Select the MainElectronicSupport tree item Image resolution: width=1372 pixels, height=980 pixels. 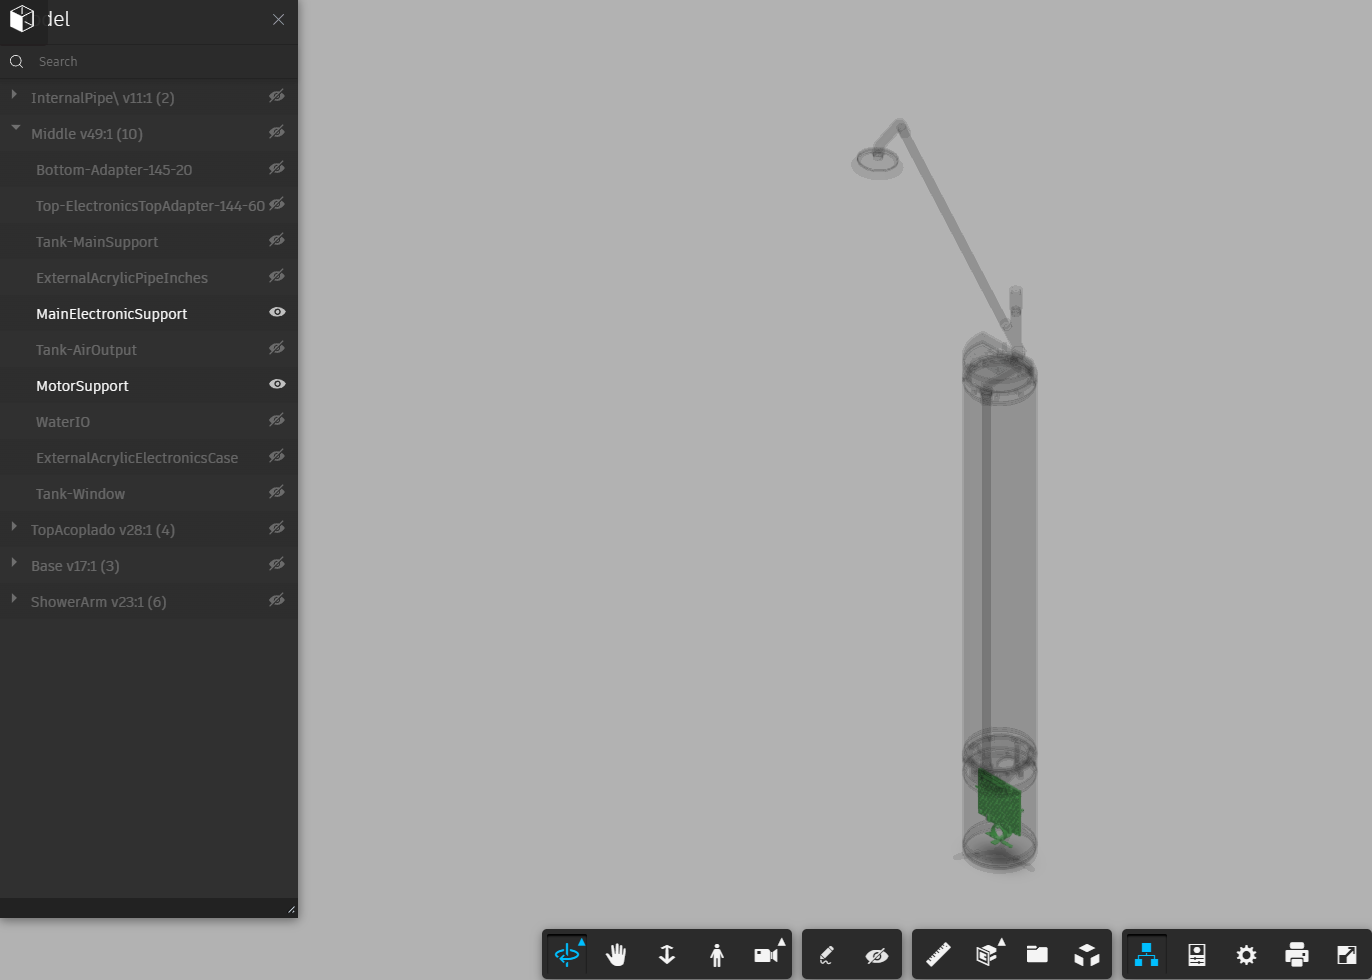pos(111,314)
